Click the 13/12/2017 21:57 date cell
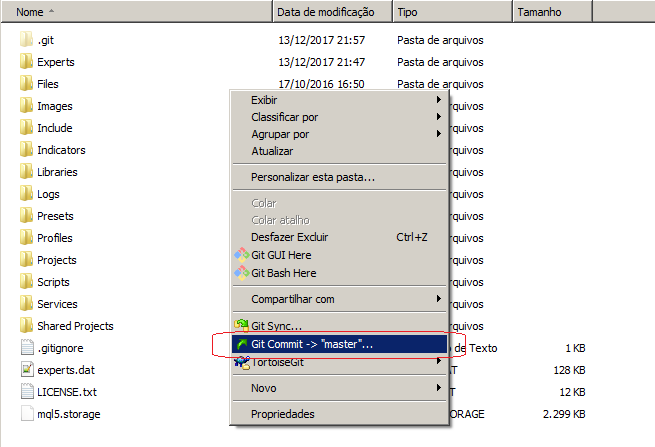This screenshot has width=655, height=447. coord(322,40)
